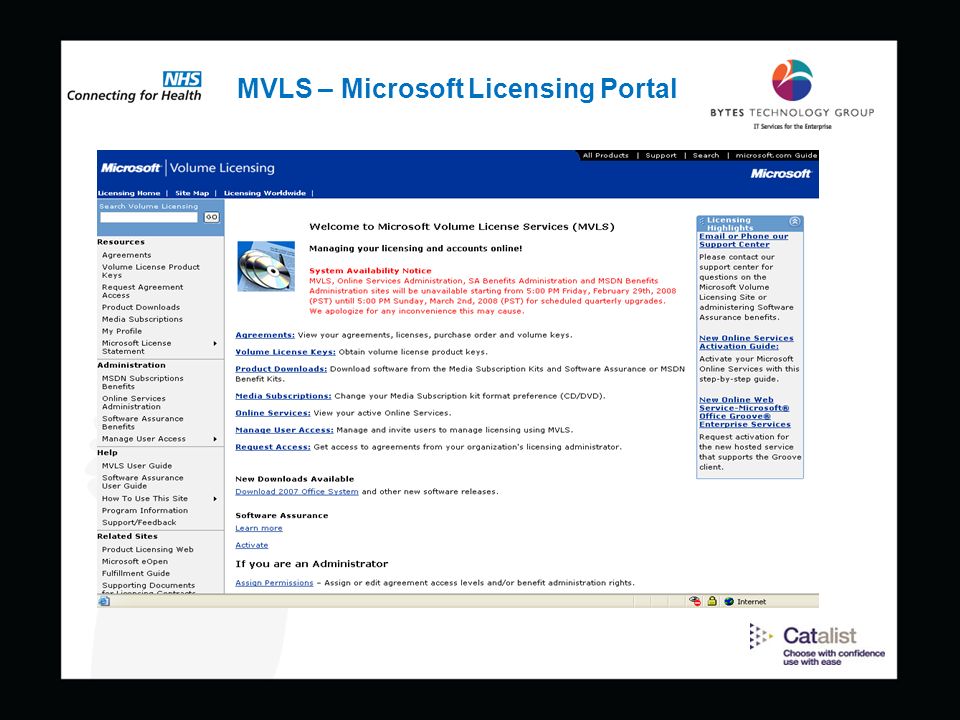This screenshot has width=960, height=720.
Task: Open New Online Services Activation Guide link
Action: click(746, 342)
